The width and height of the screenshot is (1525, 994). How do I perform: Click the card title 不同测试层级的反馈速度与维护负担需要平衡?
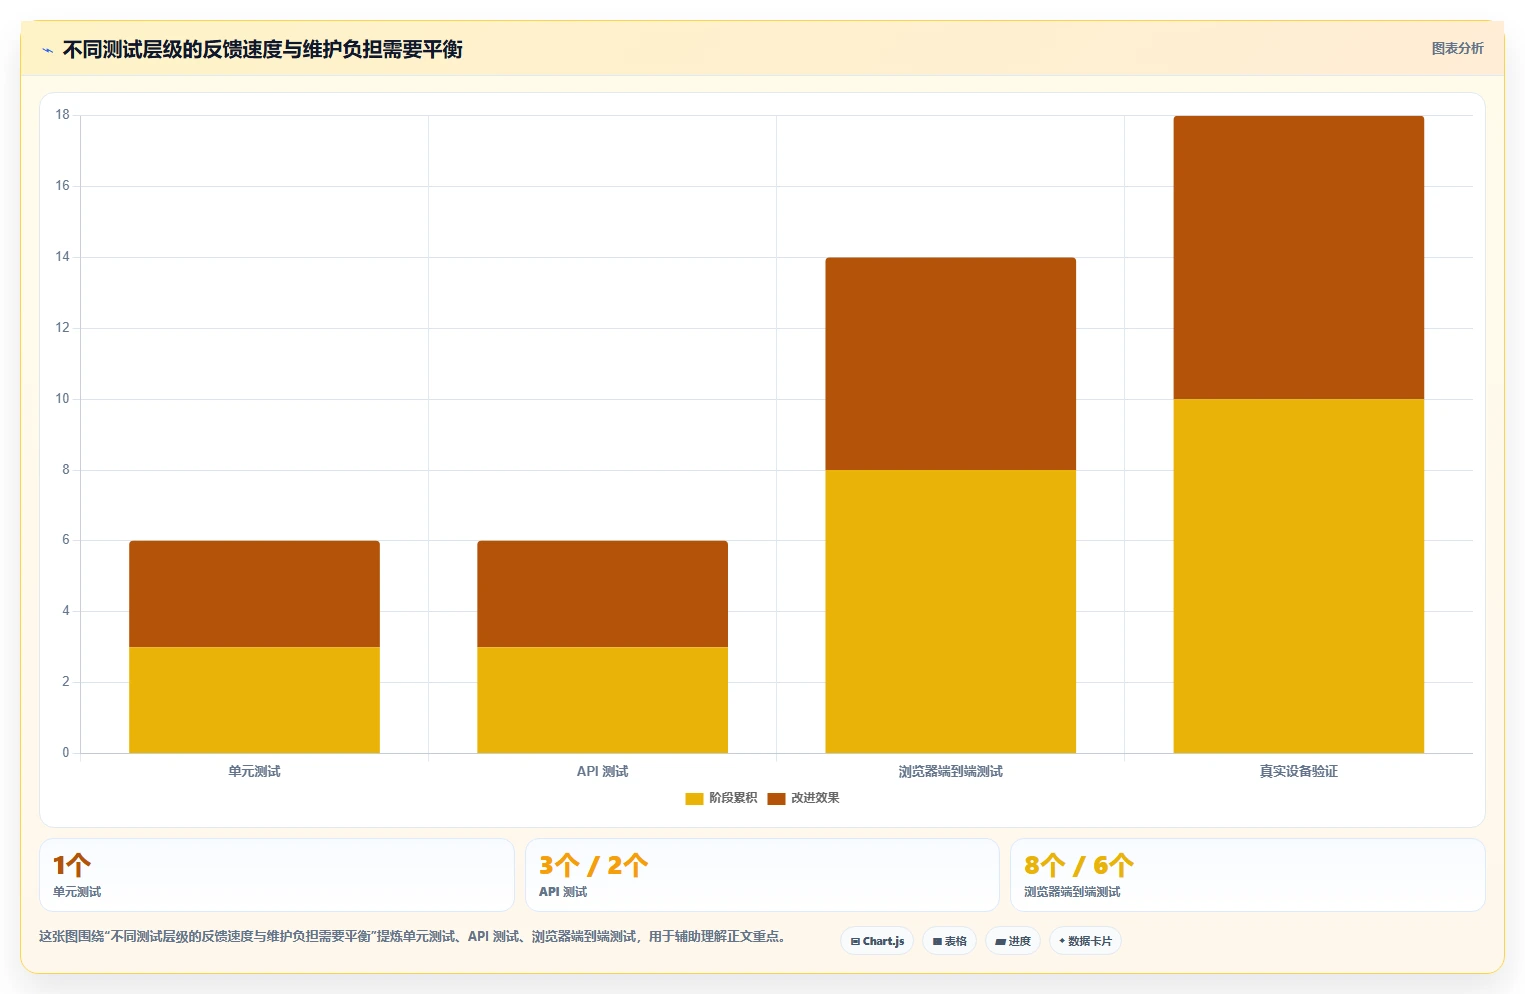coord(262,50)
